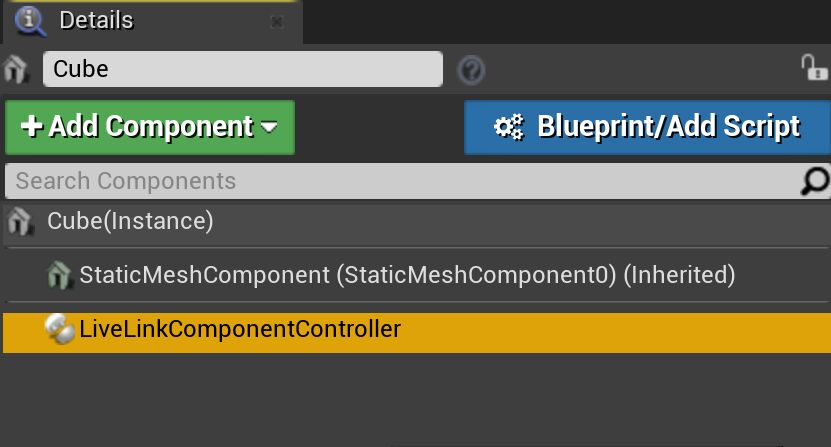
Task: Click the Add Component button label
Action: coord(150,127)
